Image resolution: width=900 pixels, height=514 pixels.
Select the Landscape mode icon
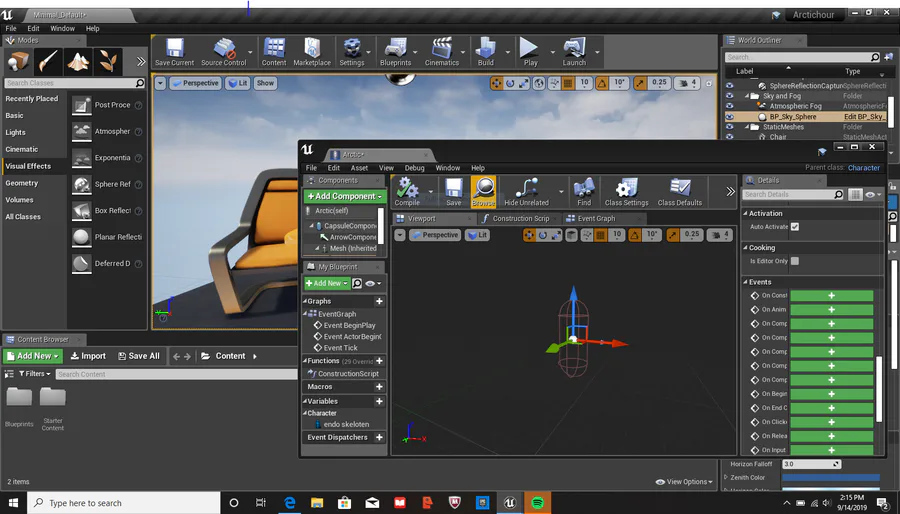click(78, 61)
